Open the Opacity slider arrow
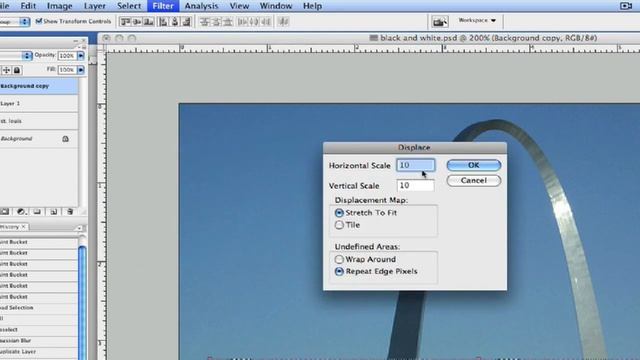640x360 pixels. 81,56
